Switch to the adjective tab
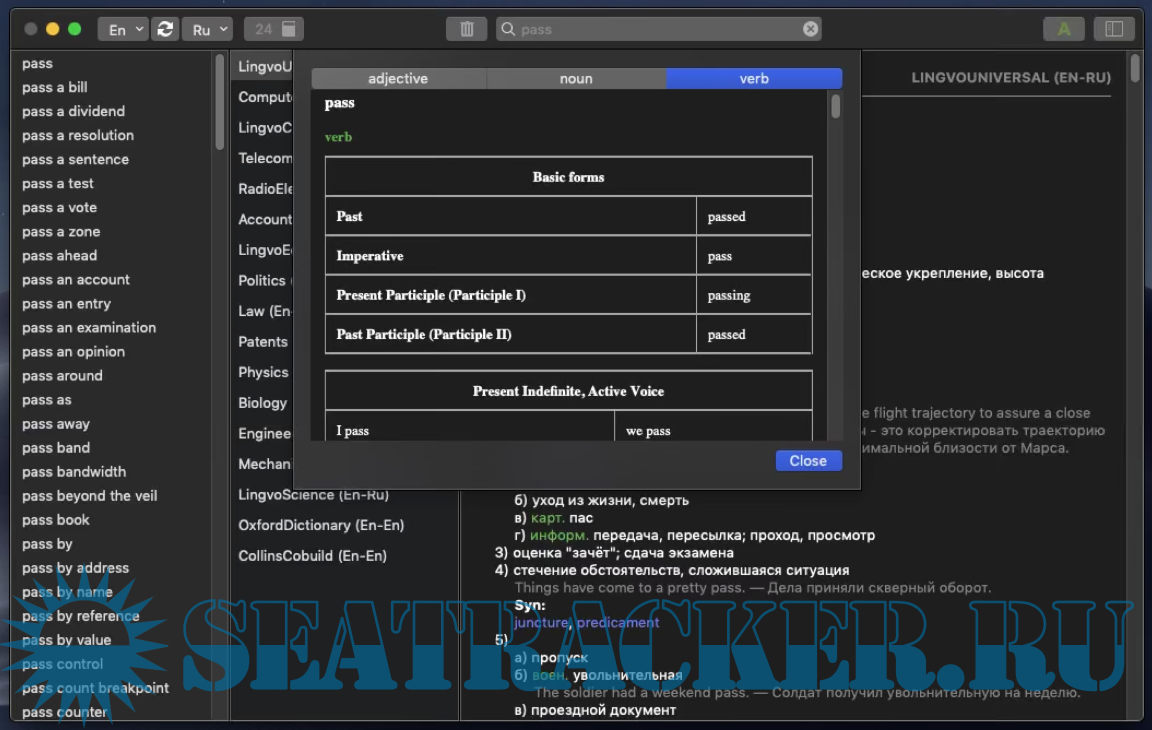1152x730 pixels. pyautogui.click(x=398, y=79)
